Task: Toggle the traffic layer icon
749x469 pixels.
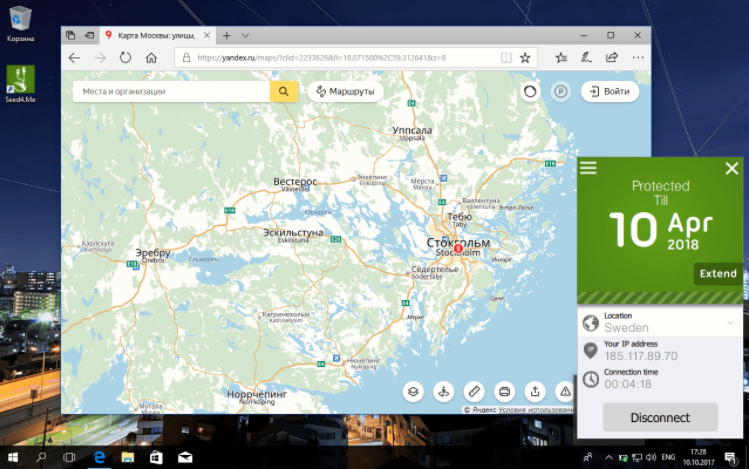Action: point(530,91)
